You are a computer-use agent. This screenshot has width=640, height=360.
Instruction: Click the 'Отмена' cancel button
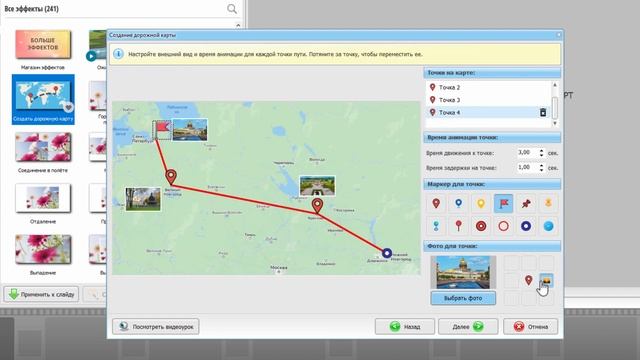click(531, 327)
